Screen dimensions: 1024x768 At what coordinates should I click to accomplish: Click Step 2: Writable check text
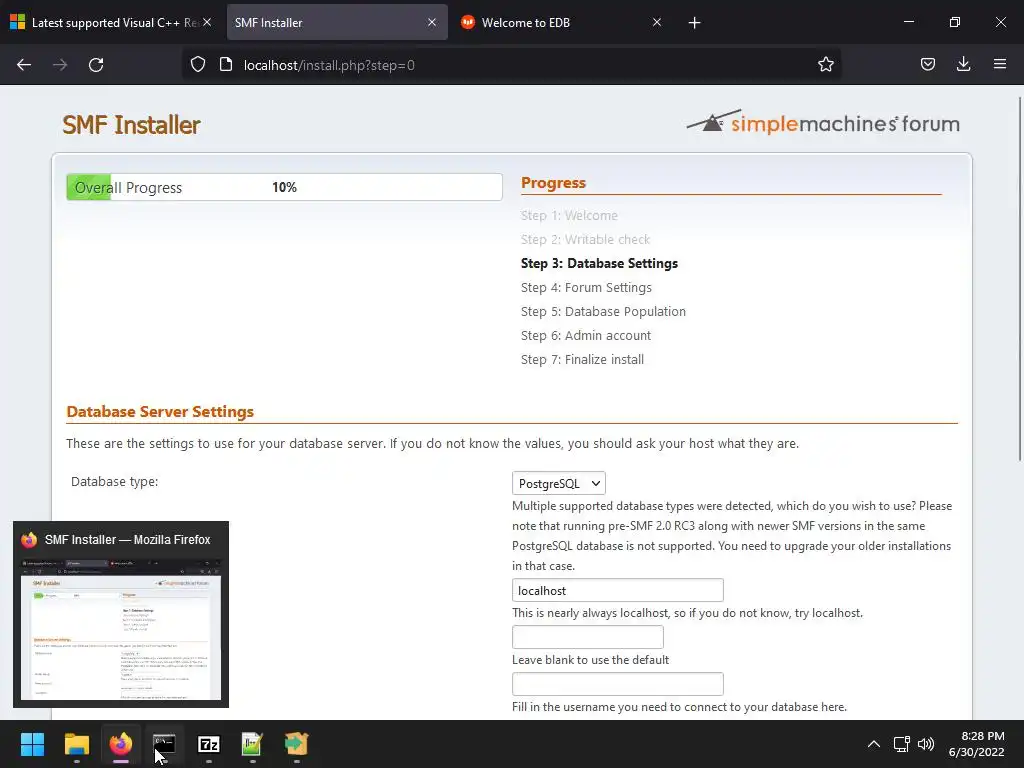click(x=585, y=240)
